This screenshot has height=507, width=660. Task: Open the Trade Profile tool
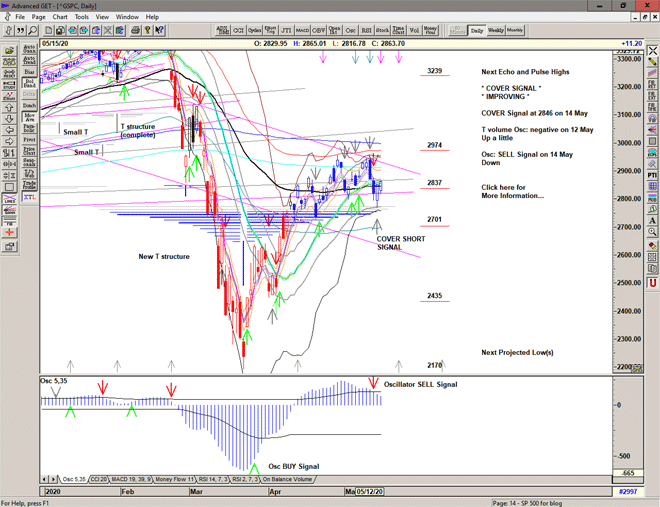click(x=29, y=184)
